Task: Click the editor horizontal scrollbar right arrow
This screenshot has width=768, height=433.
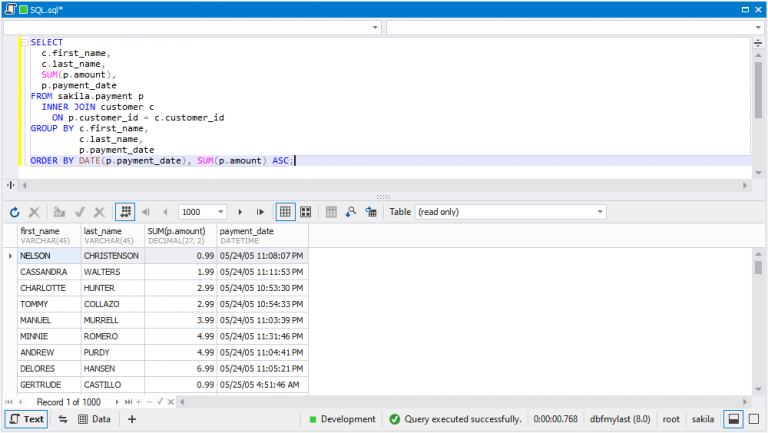Action: click(745, 186)
